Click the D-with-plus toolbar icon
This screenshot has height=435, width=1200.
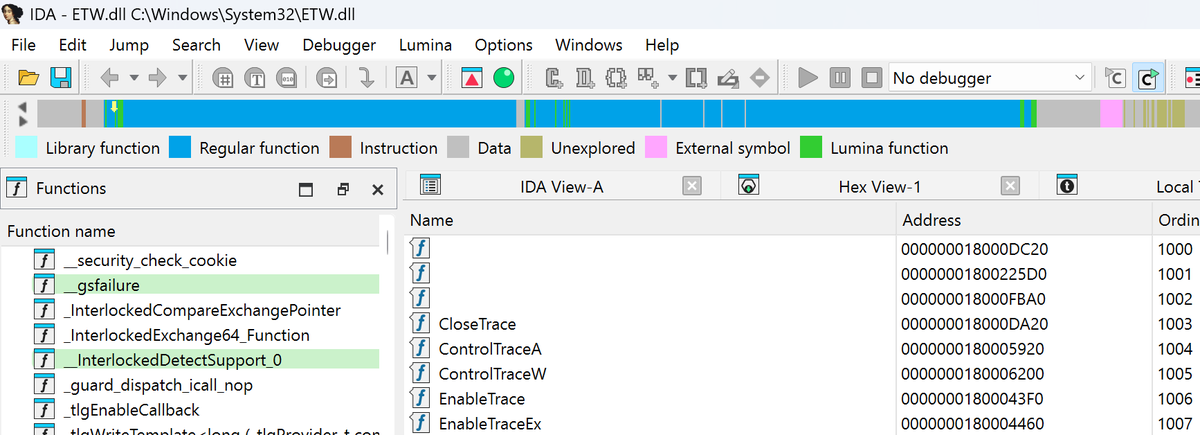point(585,77)
